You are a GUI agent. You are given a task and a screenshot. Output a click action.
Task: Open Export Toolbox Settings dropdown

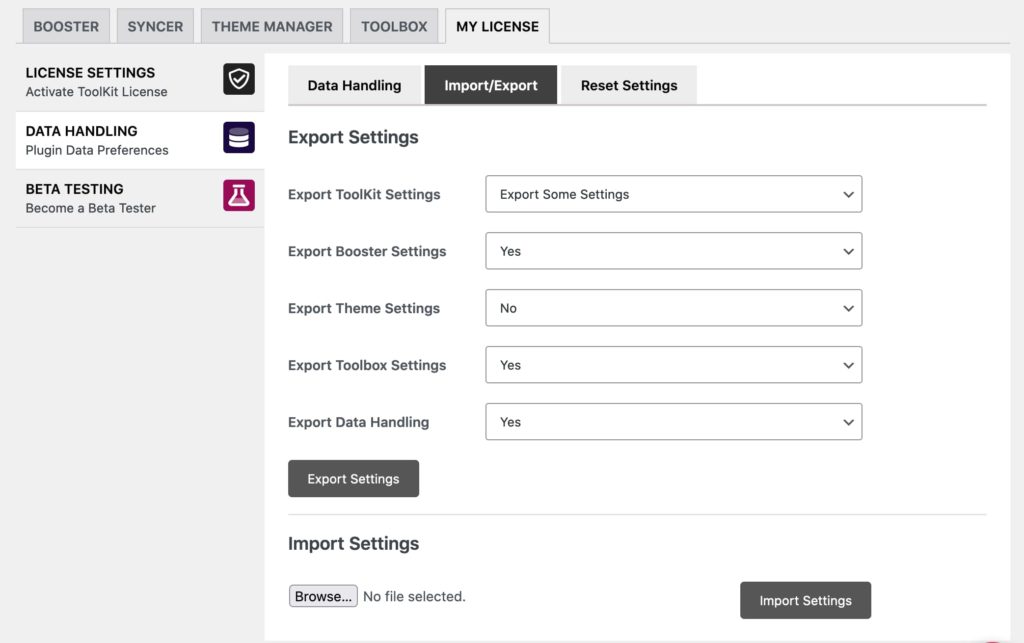673,365
